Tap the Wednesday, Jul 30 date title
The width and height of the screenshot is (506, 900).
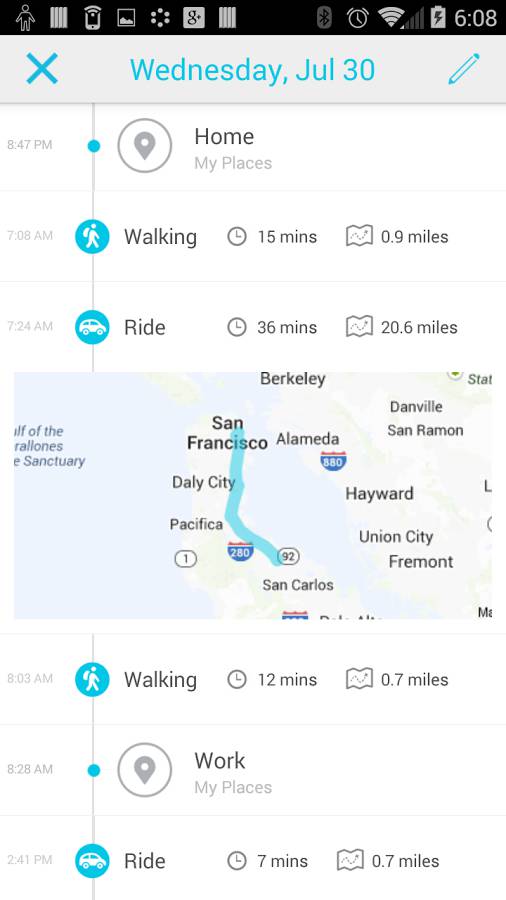[x=252, y=70]
